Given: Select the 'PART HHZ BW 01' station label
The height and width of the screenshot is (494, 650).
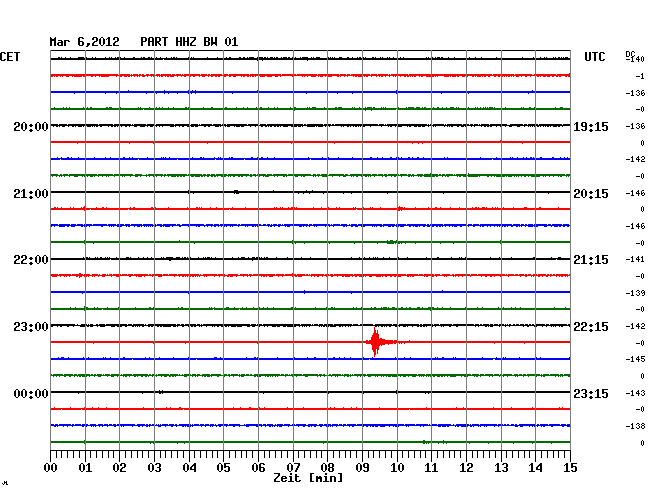Looking at the screenshot, I should pyautogui.click(x=189, y=41).
